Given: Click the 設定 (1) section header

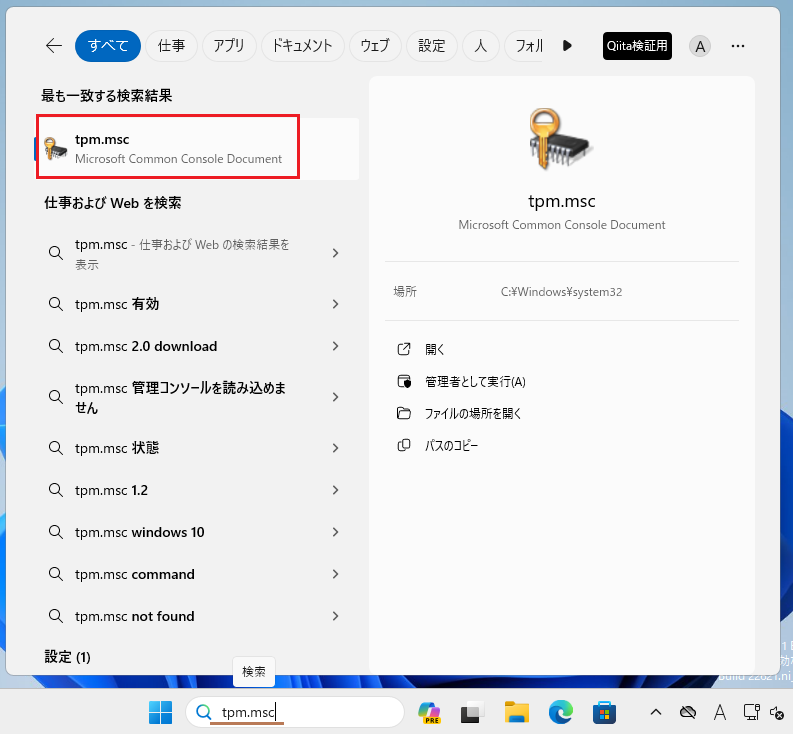Looking at the screenshot, I should tap(67, 657).
